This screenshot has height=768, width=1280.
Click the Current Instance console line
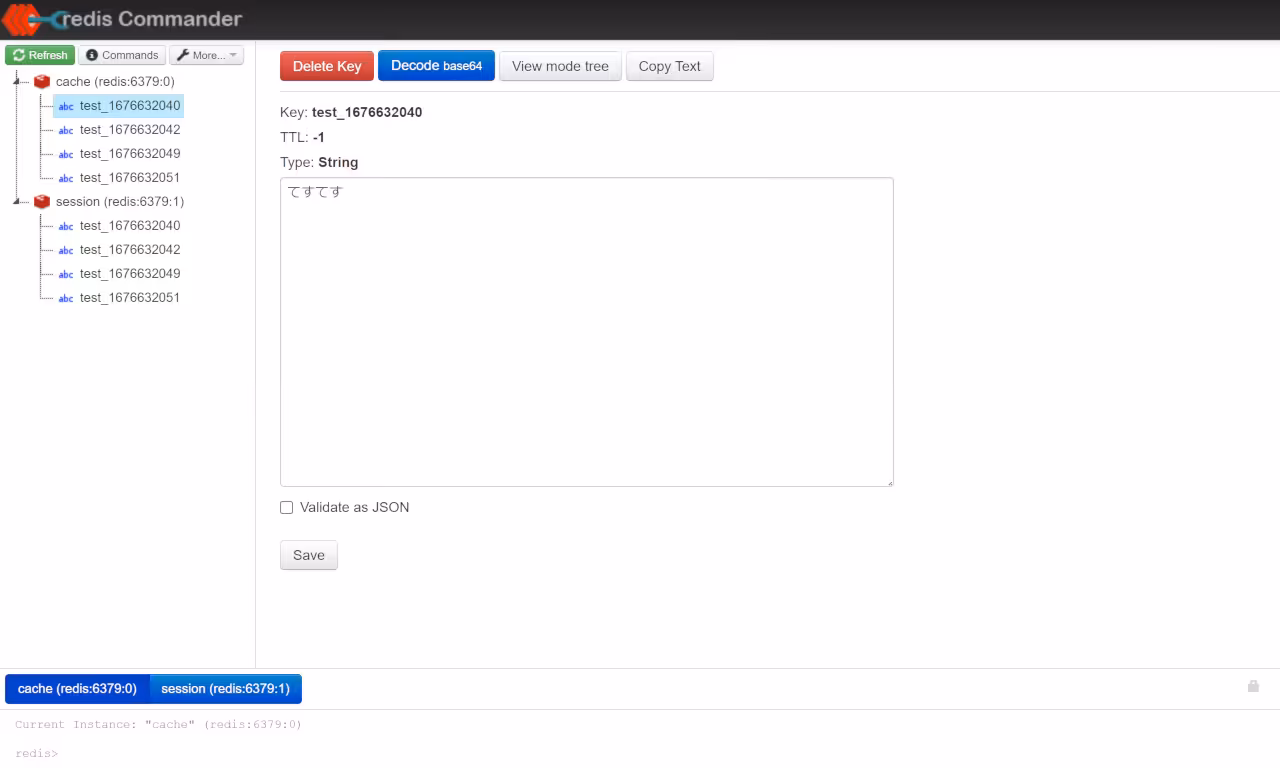click(x=158, y=724)
